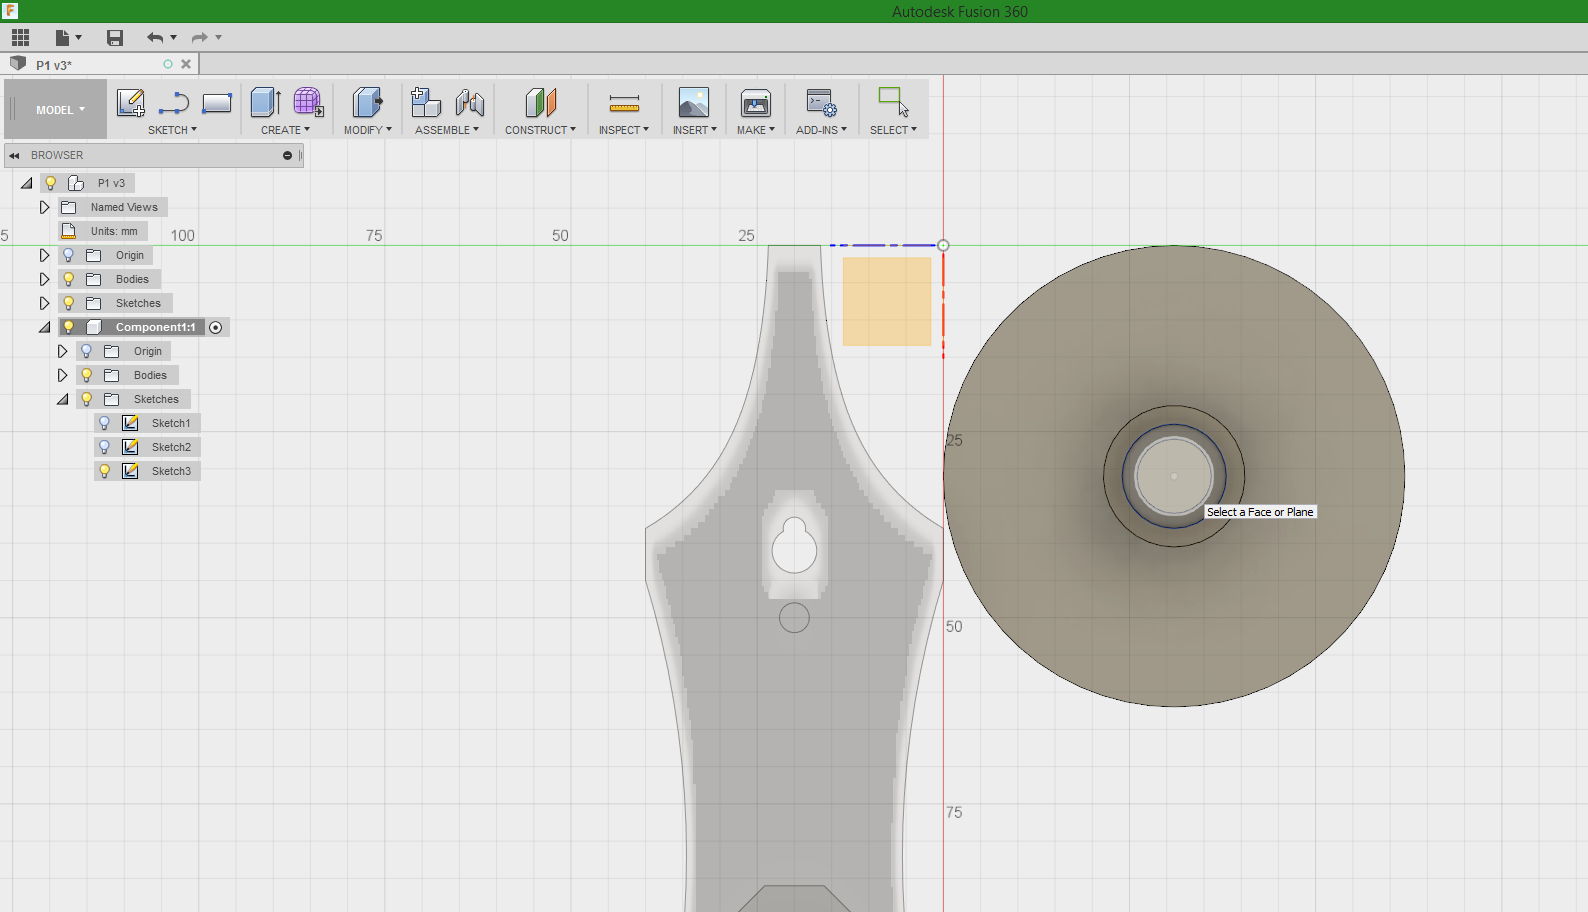Screen dimensions: 1588x912
Task: Toggle Sketch2 visibility bulb
Action: click(105, 447)
